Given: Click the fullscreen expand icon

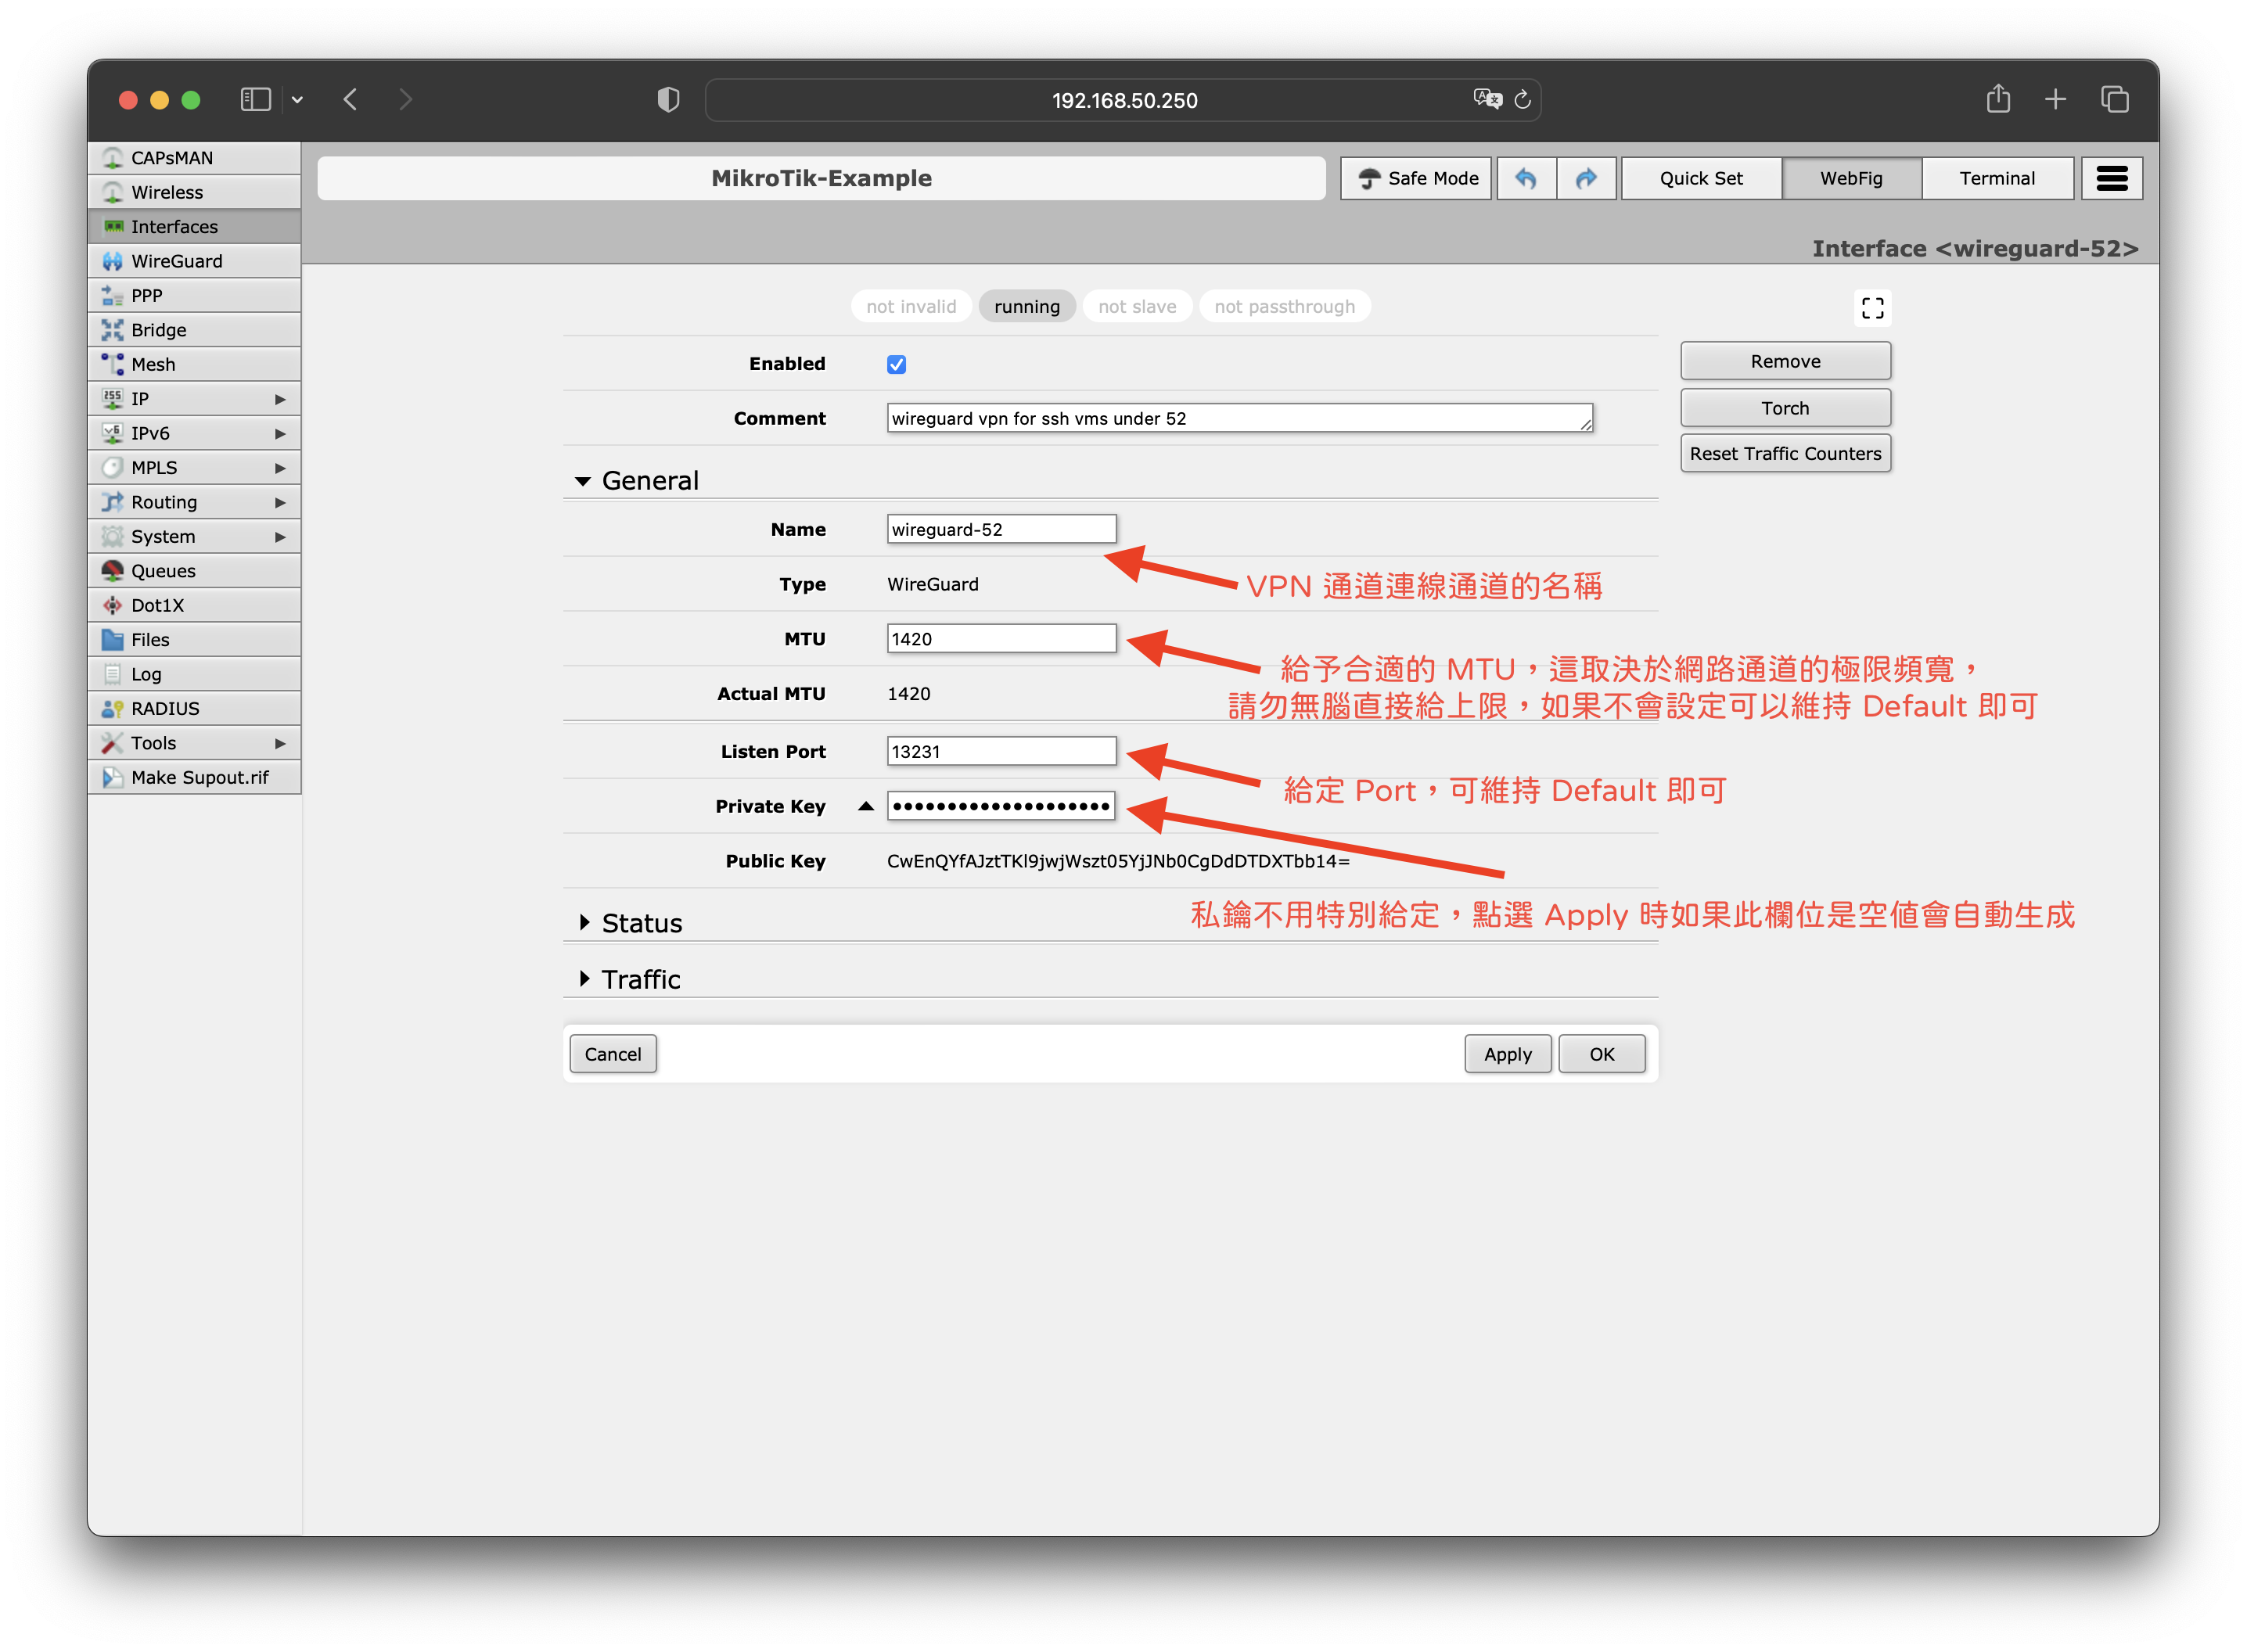Looking at the screenshot, I should (1872, 308).
